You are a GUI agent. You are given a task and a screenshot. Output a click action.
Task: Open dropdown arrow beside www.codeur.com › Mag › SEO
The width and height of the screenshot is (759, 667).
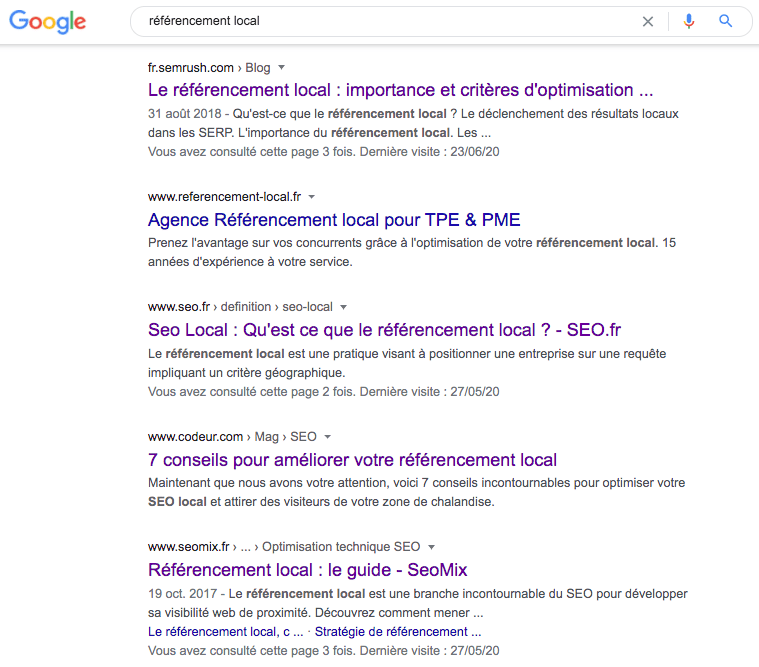click(327, 437)
